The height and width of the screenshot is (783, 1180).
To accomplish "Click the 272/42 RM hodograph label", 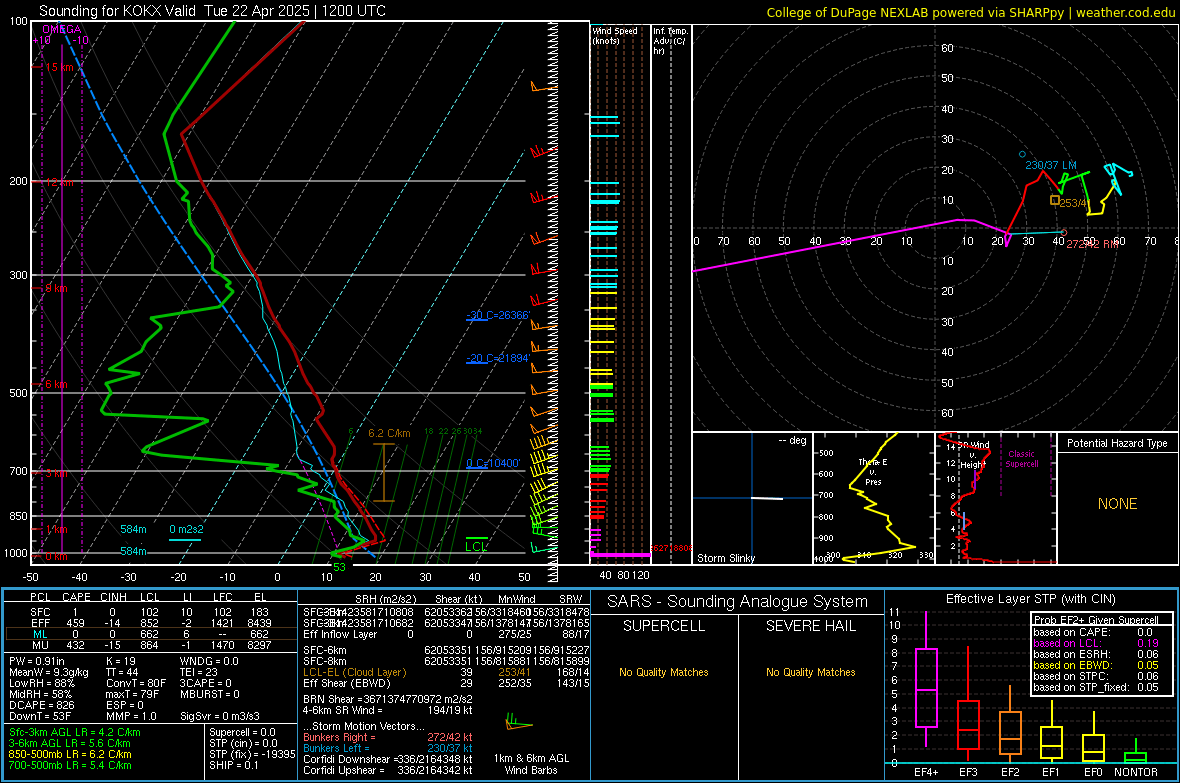I will (1092, 244).
